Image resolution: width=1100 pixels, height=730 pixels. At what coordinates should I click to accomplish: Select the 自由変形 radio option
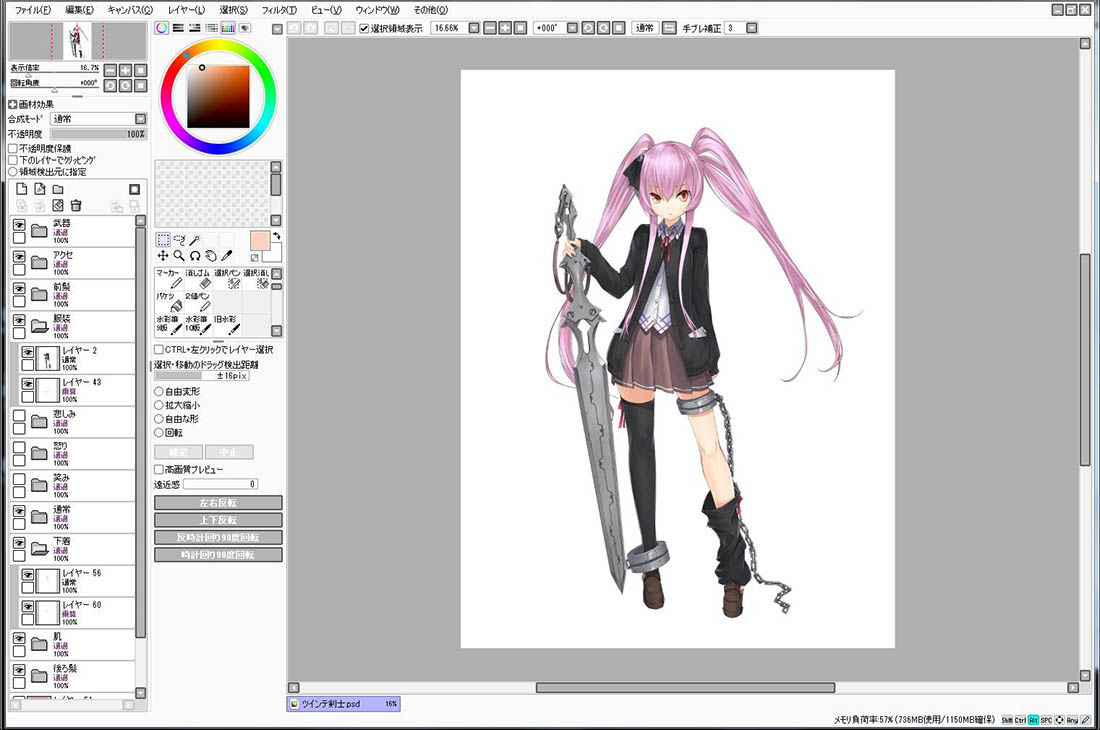click(x=159, y=391)
